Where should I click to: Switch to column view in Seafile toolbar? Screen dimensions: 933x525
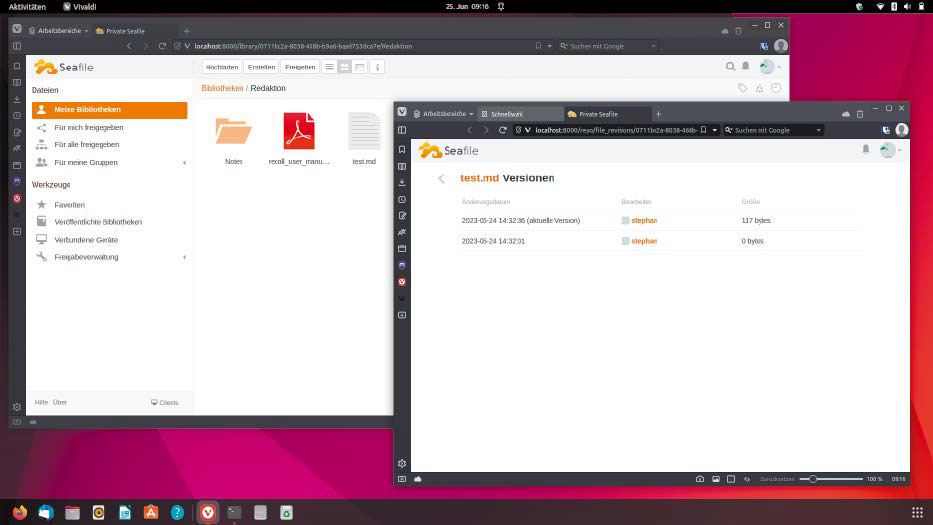[x=359, y=67]
